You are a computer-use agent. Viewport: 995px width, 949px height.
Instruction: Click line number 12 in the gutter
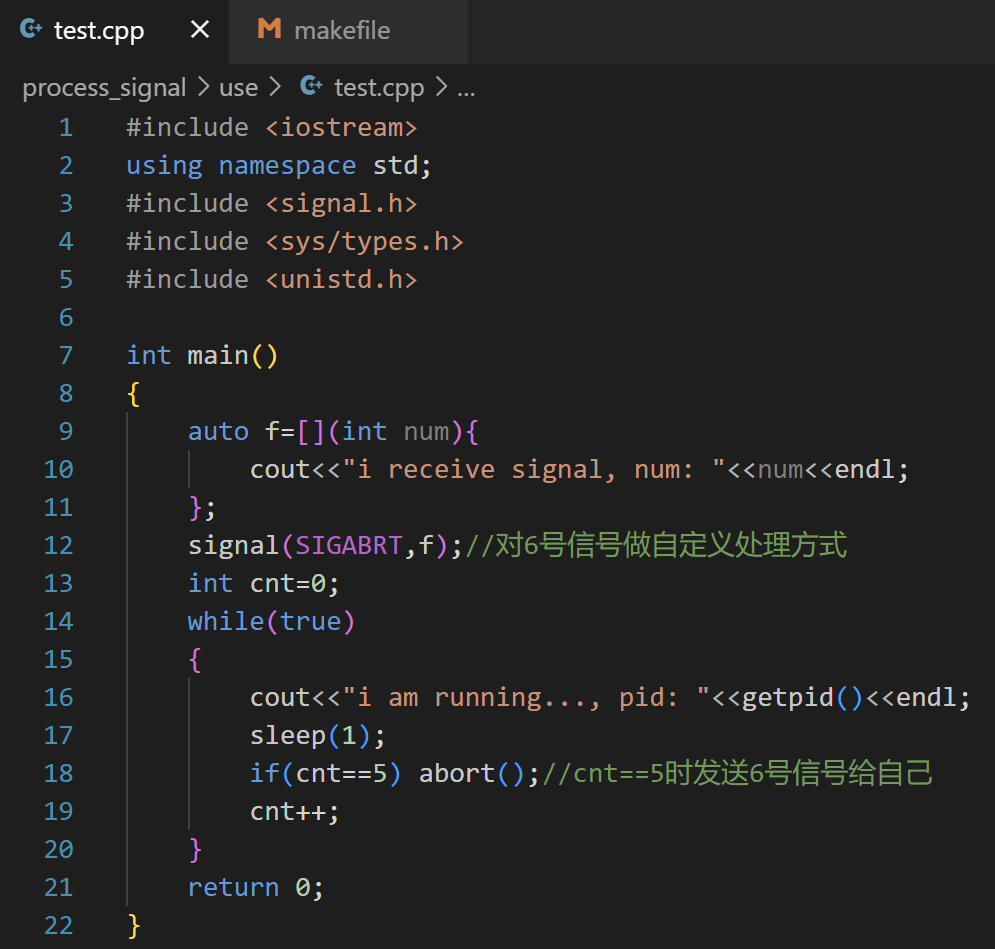click(58, 546)
